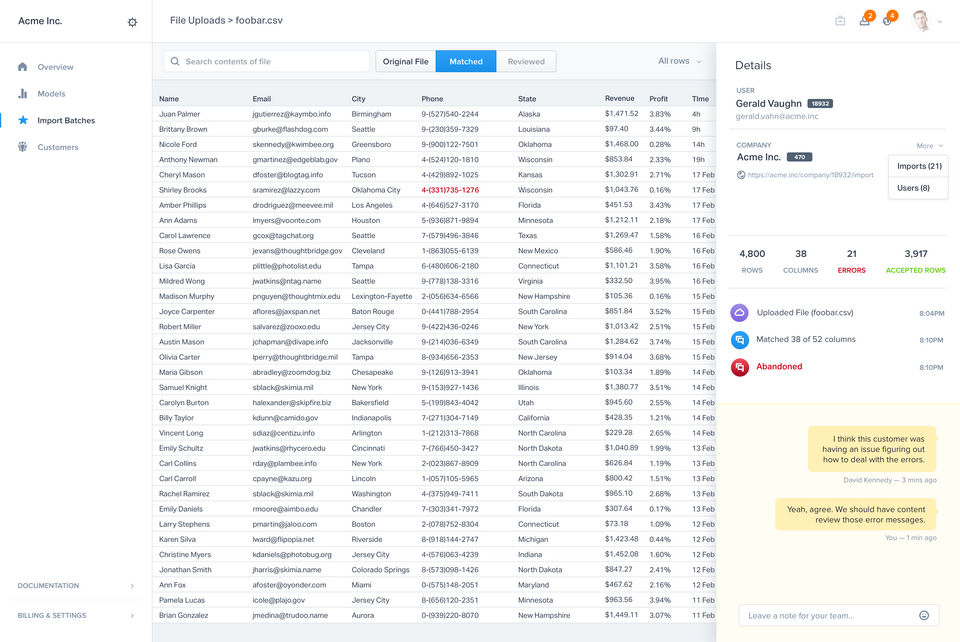
Task: Sort by the State column header
Action: (x=527, y=99)
